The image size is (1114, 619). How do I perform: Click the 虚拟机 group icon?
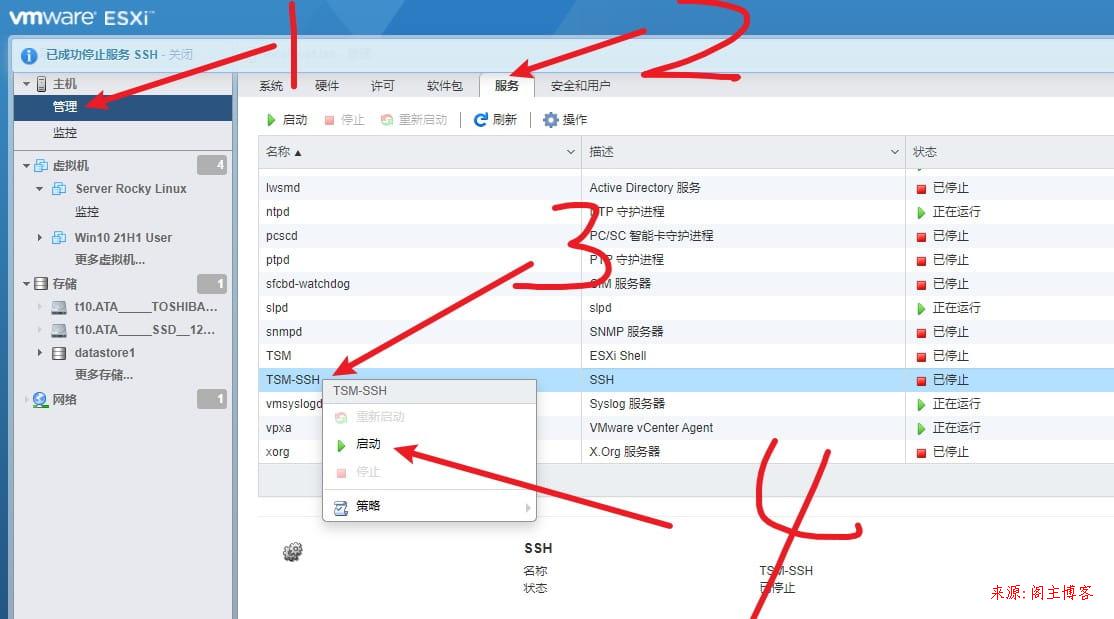click(x=41, y=166)
